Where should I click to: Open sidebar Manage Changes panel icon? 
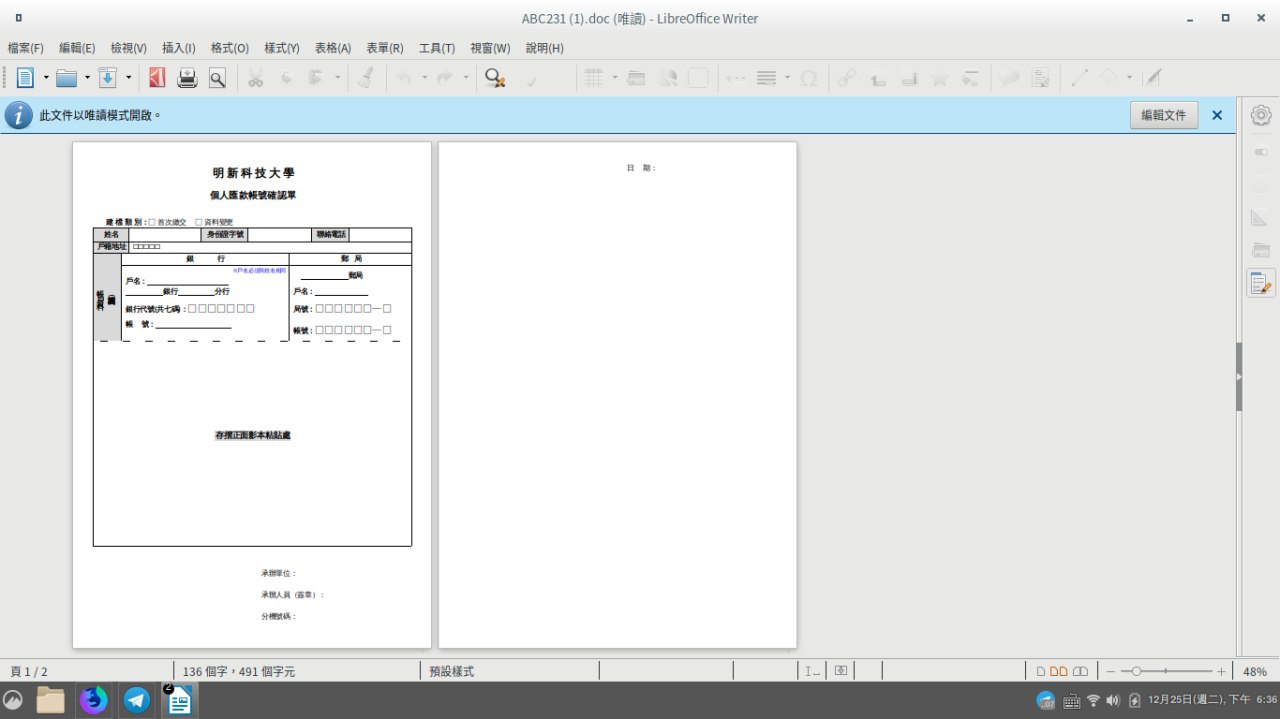[x=1261, y=283]
